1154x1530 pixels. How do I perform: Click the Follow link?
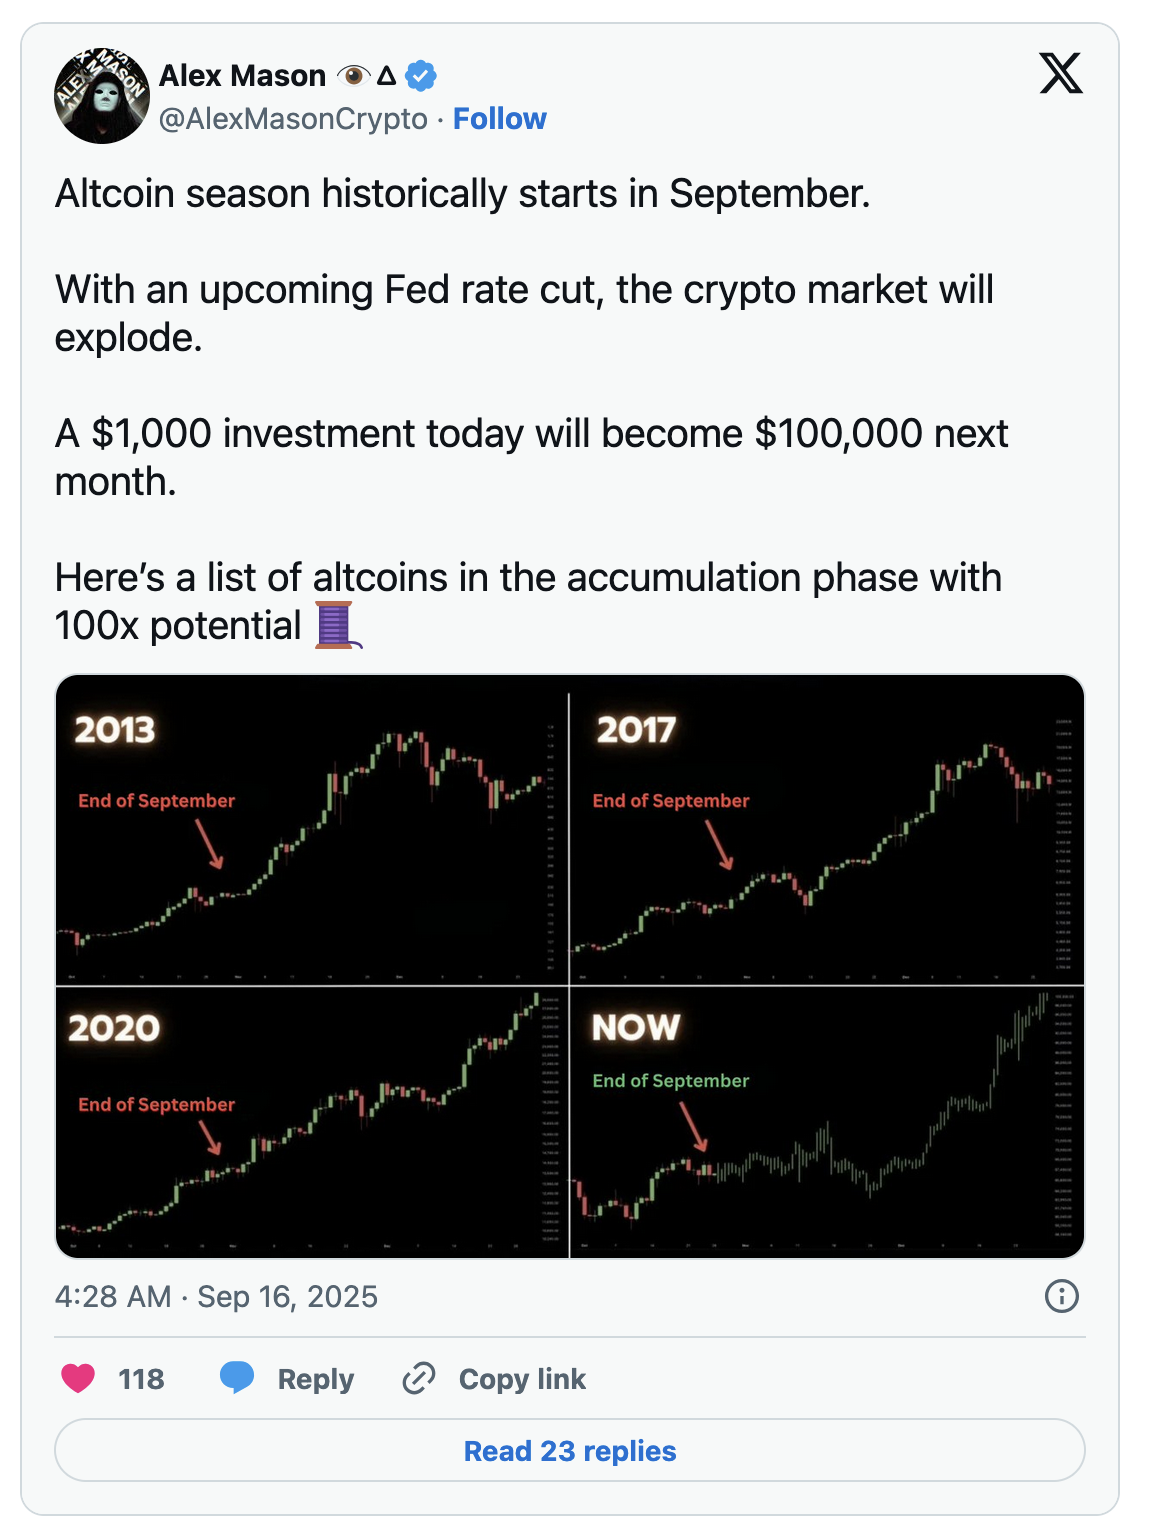[499, 119]
